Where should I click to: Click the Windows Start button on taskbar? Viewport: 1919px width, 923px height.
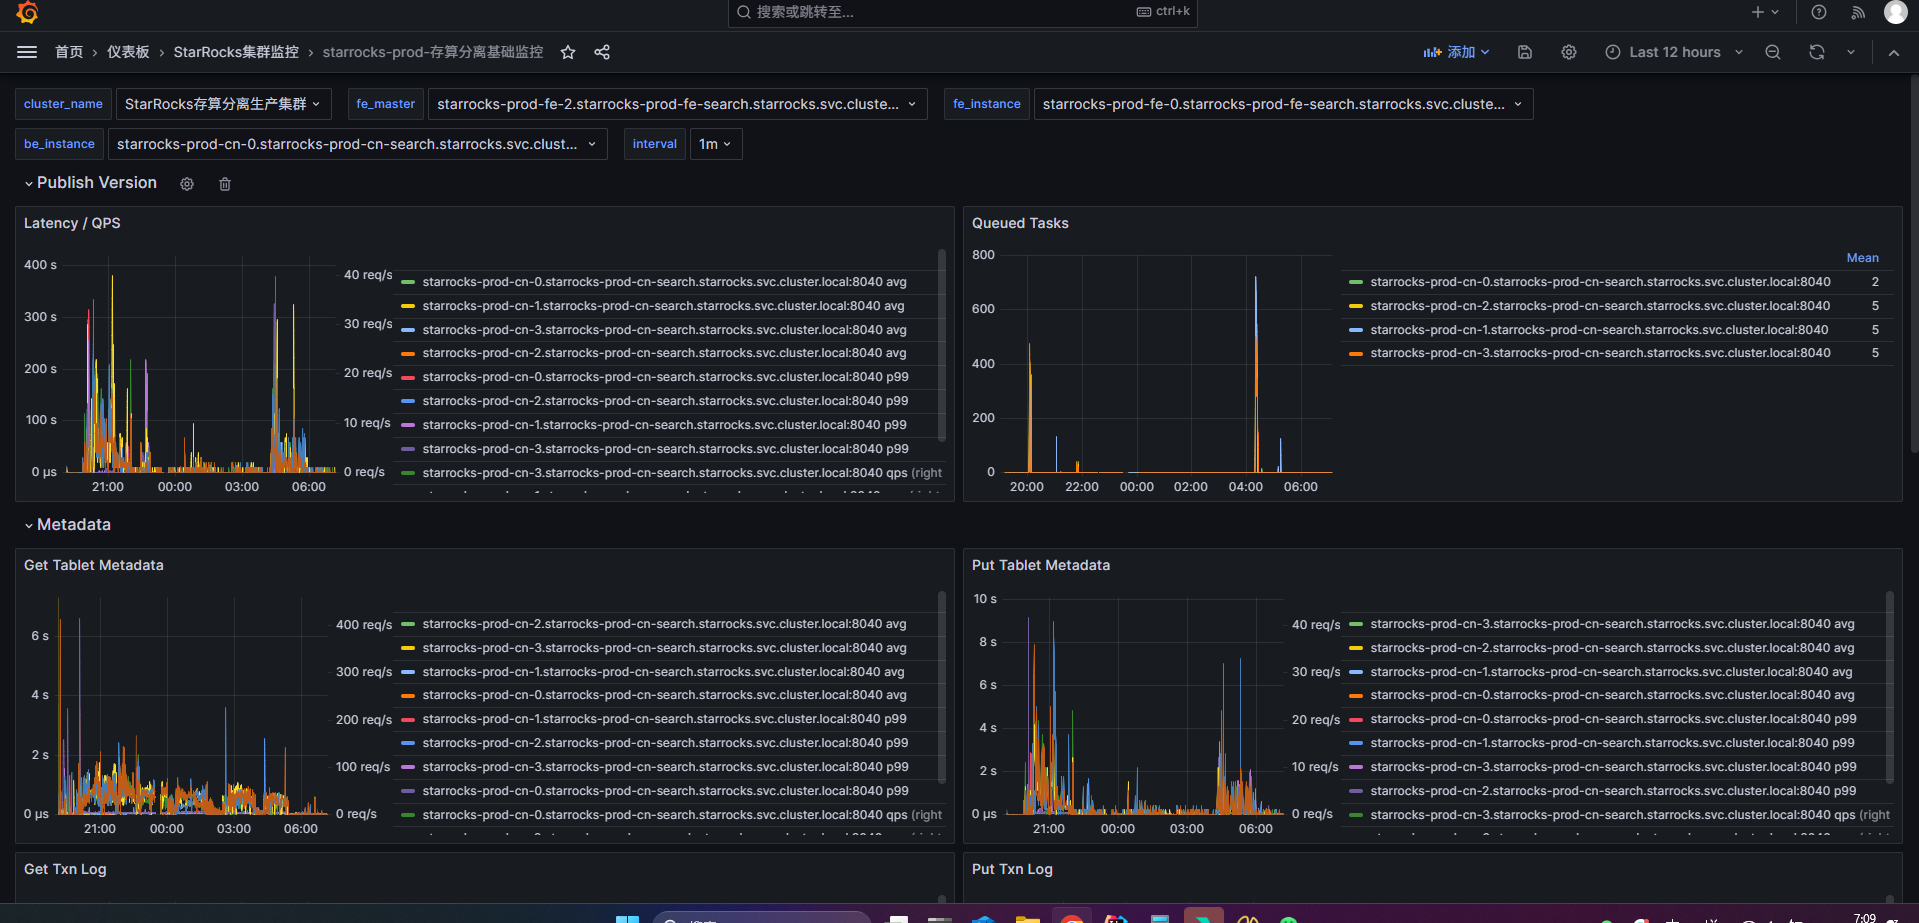click(627, 919)
